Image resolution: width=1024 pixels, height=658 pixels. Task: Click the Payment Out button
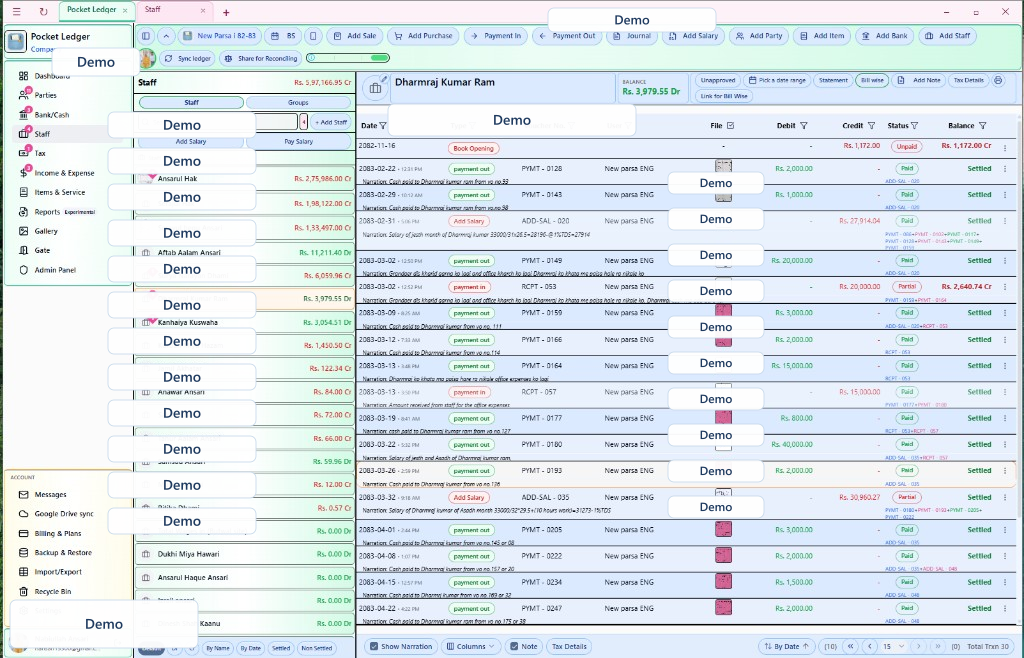coord(568,36)
